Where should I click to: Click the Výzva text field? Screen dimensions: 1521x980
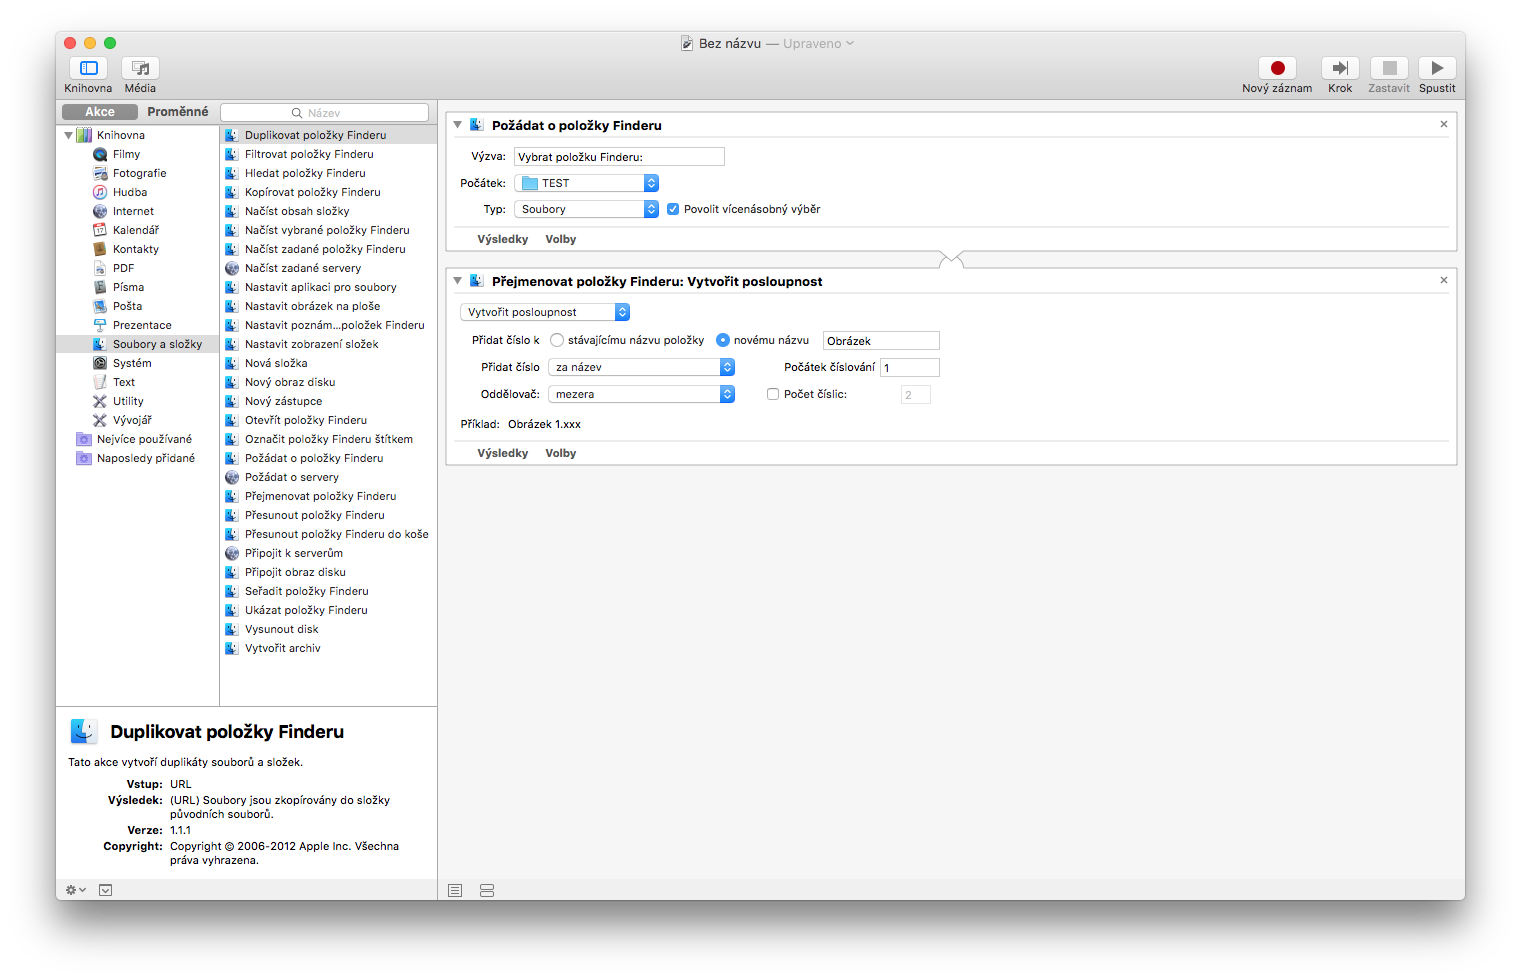click(x=619, y=157)
